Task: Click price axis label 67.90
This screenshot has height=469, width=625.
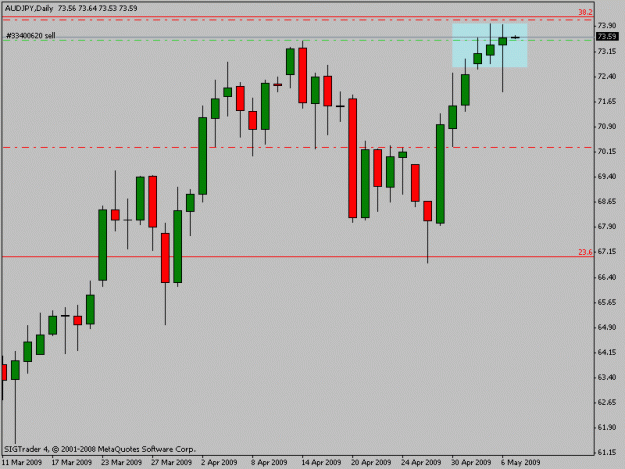Action: point(607,226)
